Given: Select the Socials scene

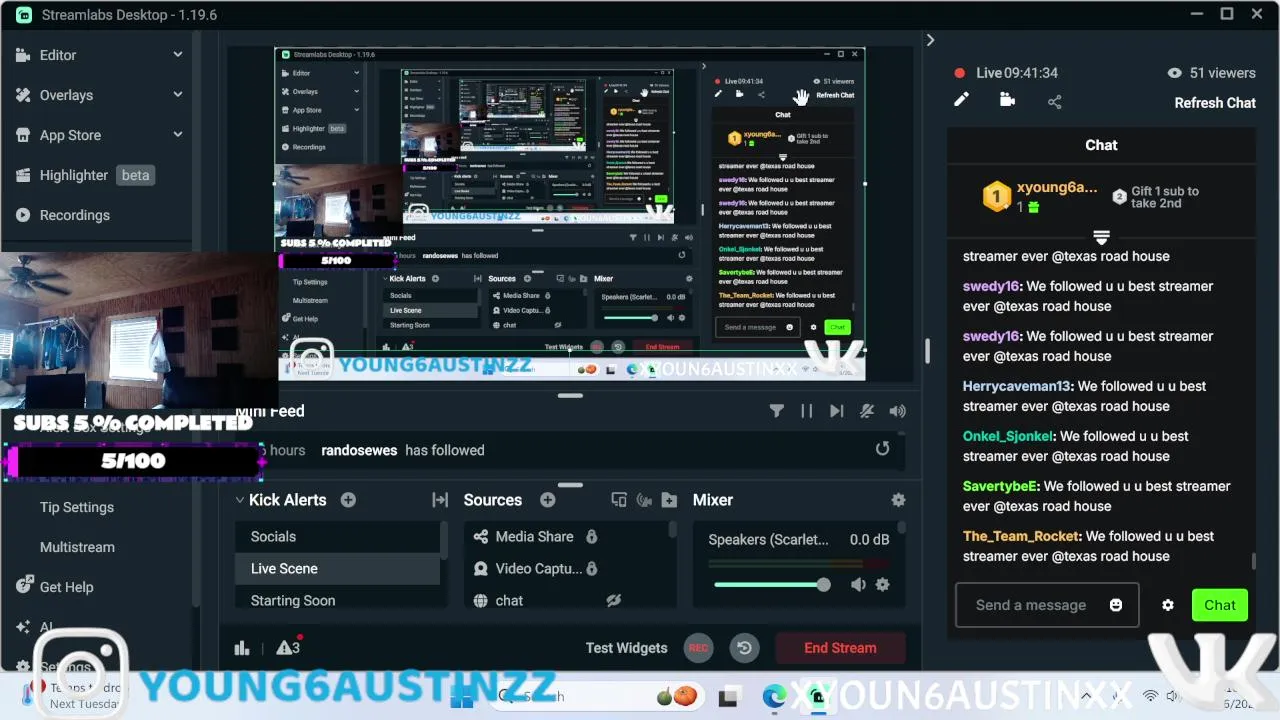Looking at the screenshot, I should point(337,537).
